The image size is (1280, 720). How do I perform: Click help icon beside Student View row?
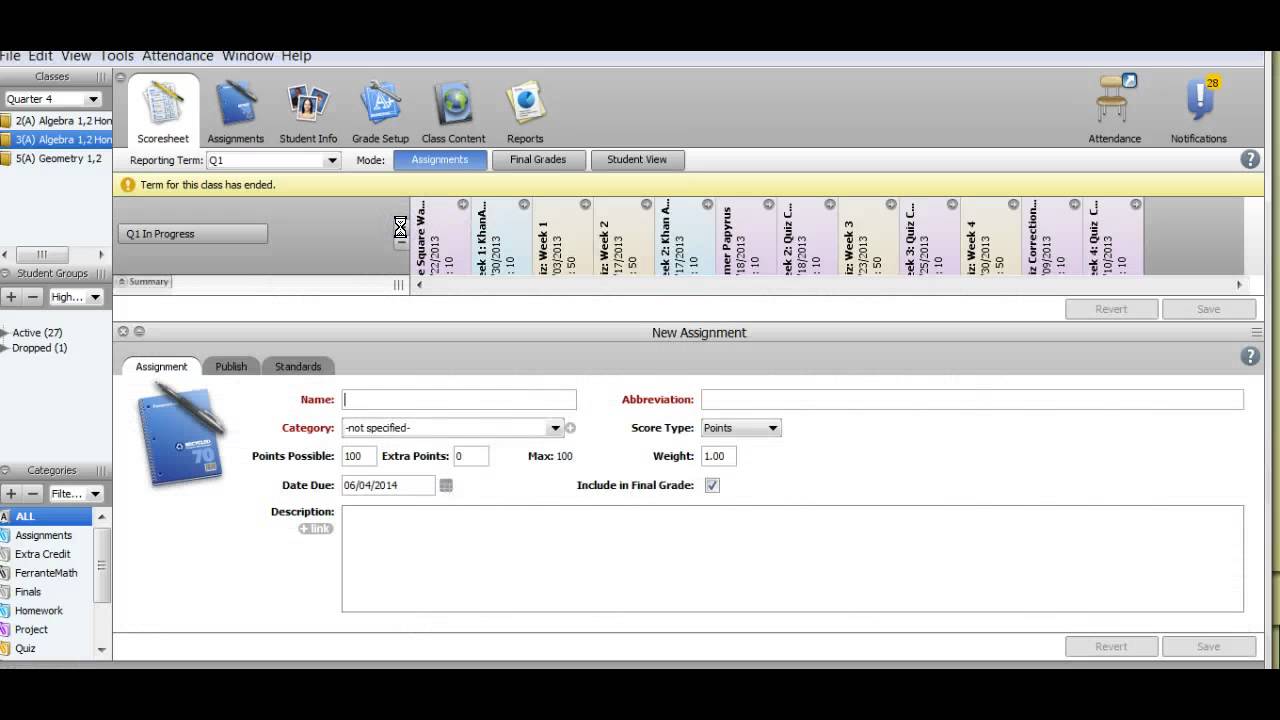(x=1249, y=160)
